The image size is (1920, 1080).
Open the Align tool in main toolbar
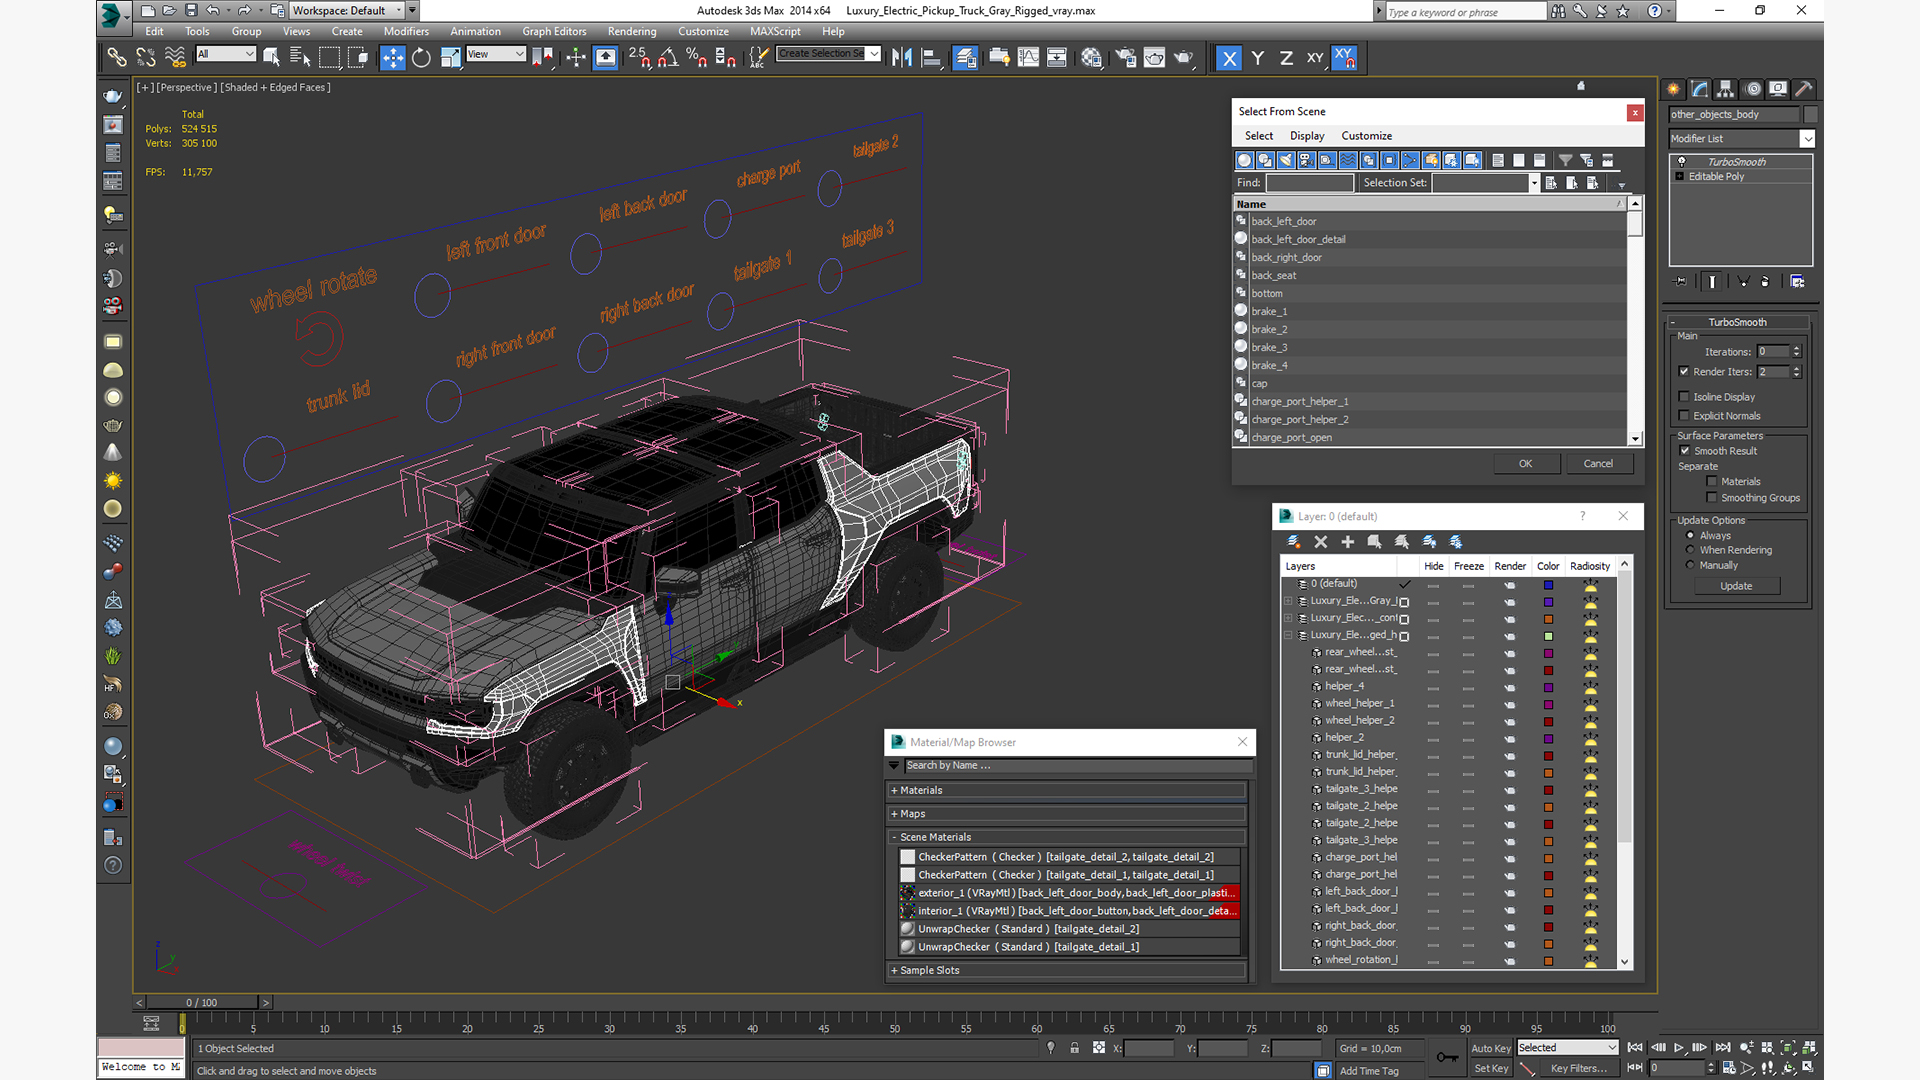tap(931, 58)
